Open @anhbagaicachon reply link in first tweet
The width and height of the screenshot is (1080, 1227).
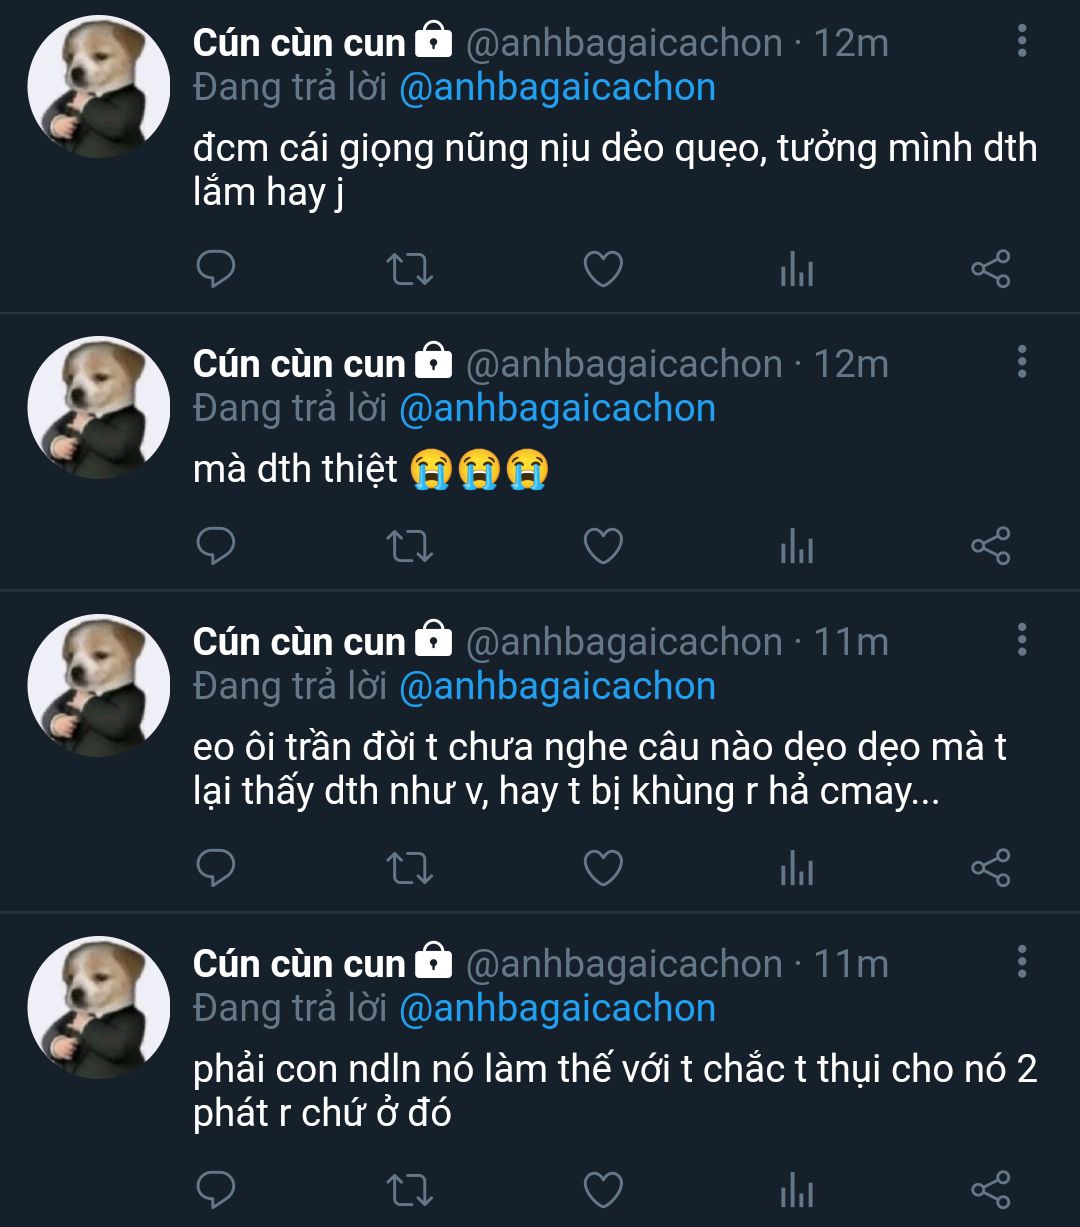point(557,88)
